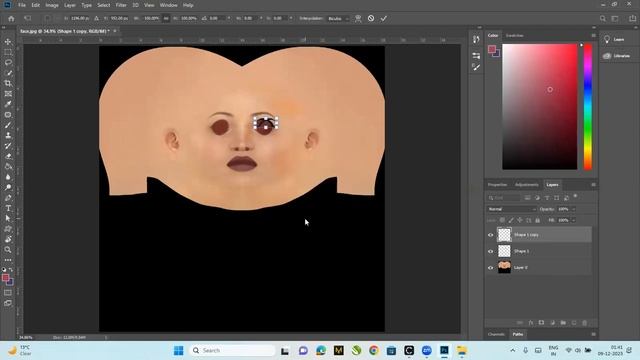Click the Home icon in options bar

tap(11, 18)
